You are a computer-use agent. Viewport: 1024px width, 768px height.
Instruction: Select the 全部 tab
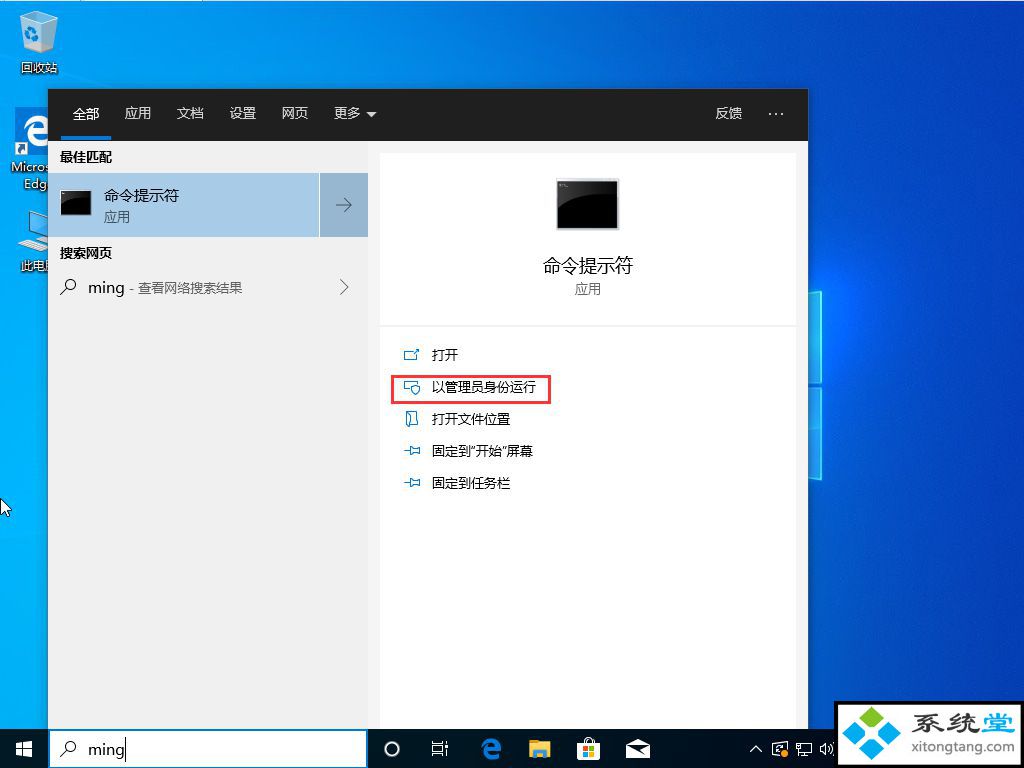point(86,114)
